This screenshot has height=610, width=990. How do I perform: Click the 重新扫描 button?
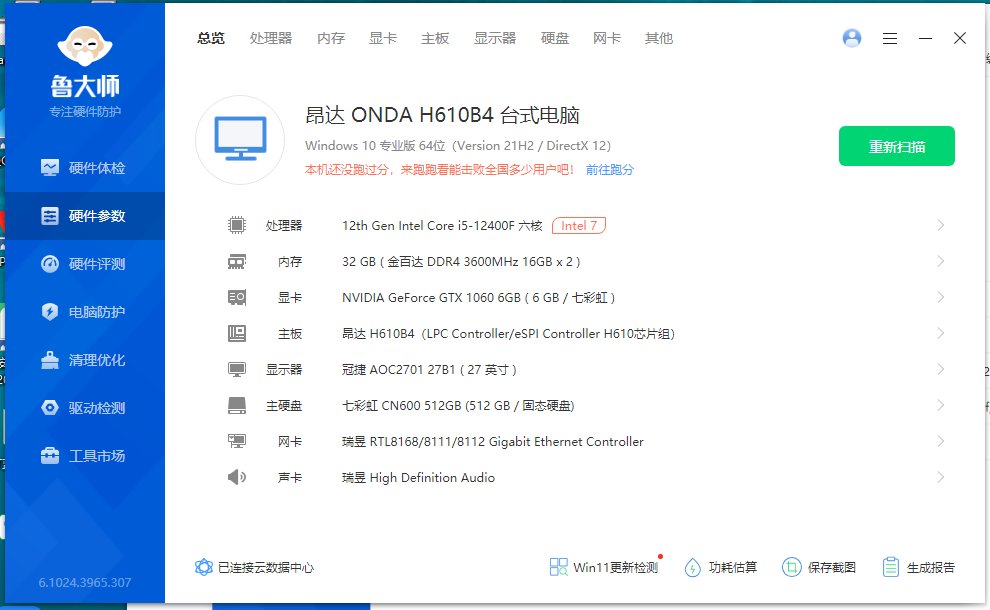(x=897, y=146)
